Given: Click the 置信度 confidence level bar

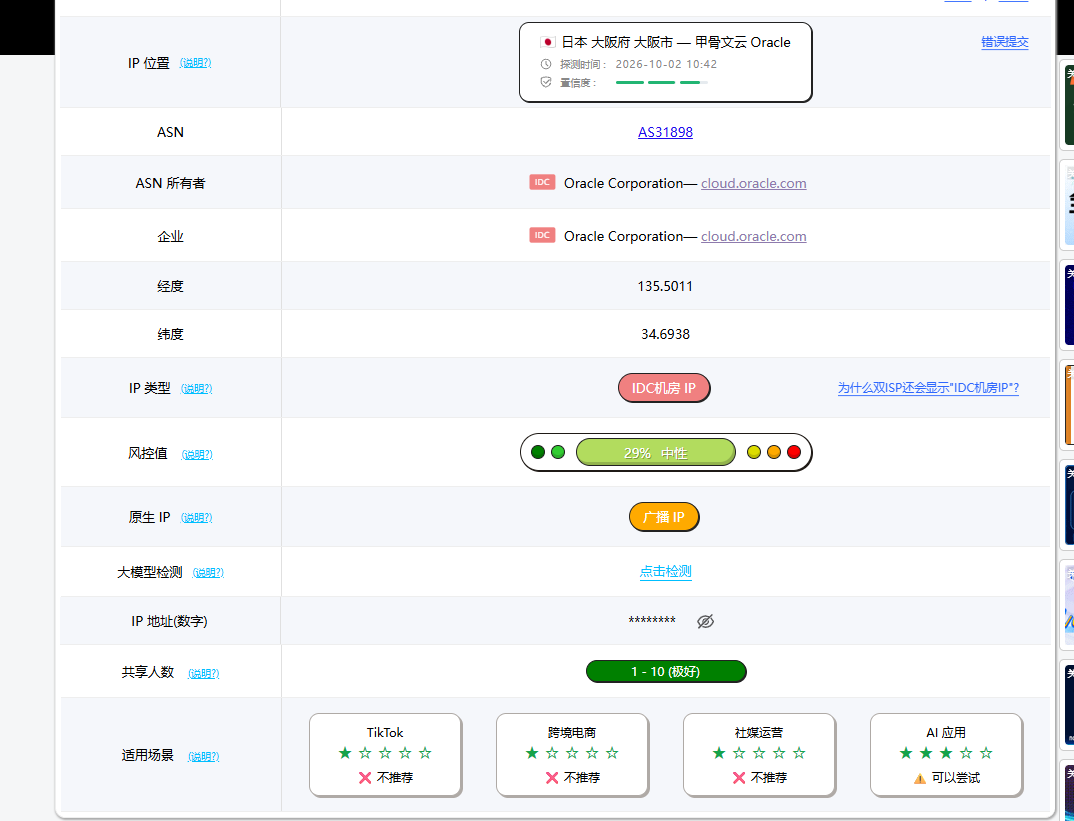Looking at the screenshot, I should pos(662,82).
